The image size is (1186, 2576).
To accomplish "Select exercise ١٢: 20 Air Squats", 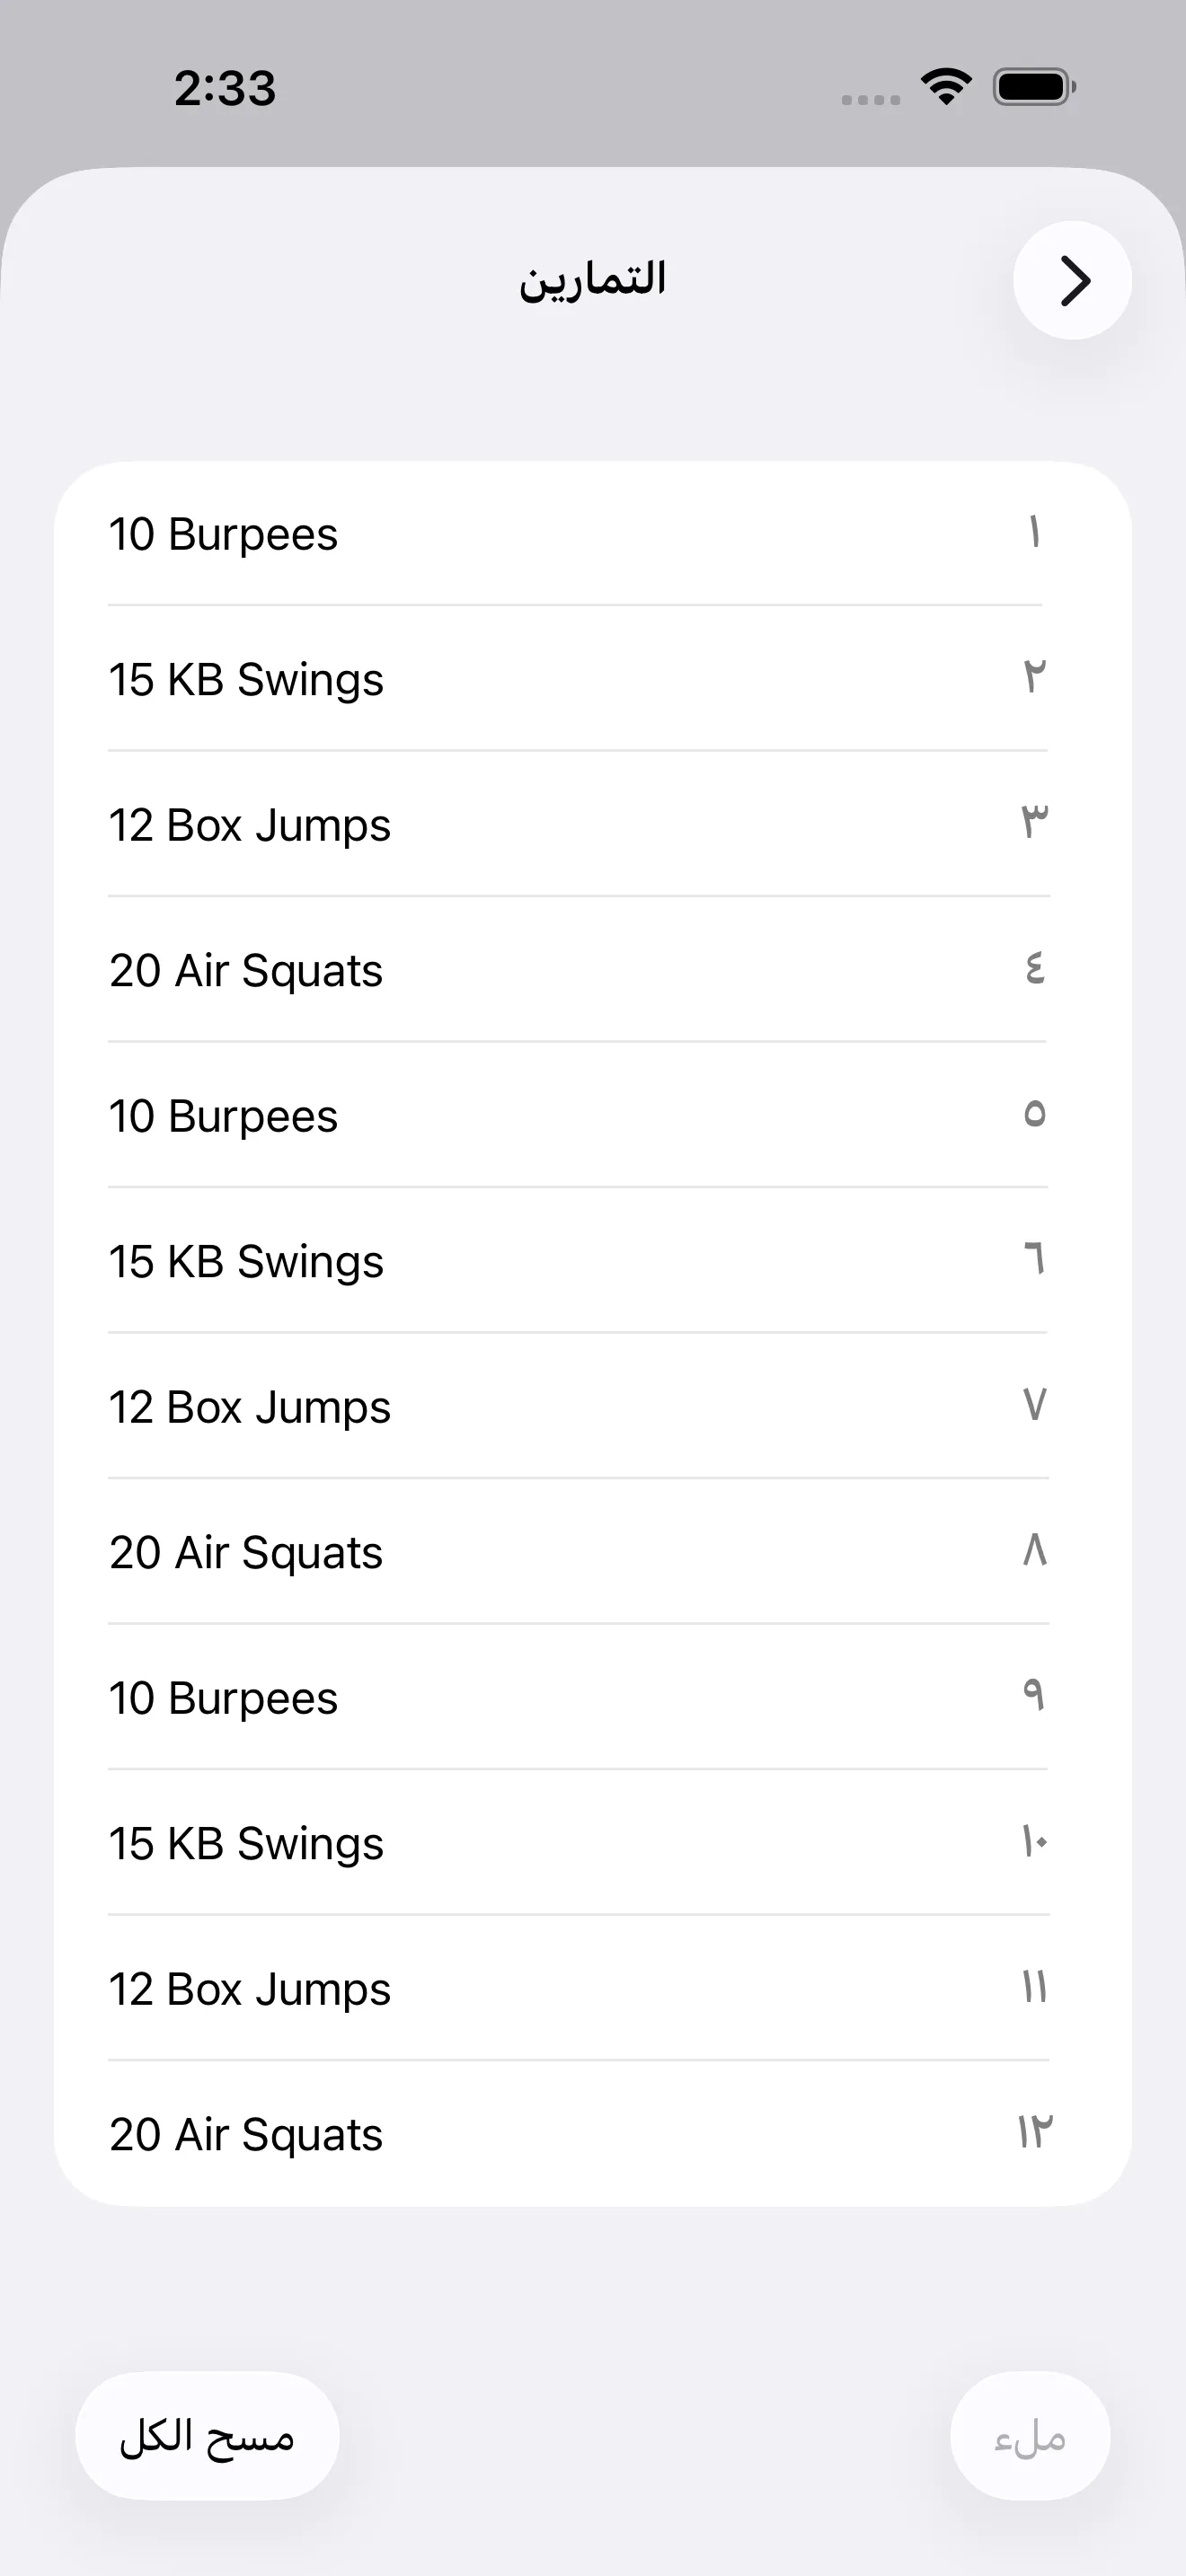I will coord(592,2134).
